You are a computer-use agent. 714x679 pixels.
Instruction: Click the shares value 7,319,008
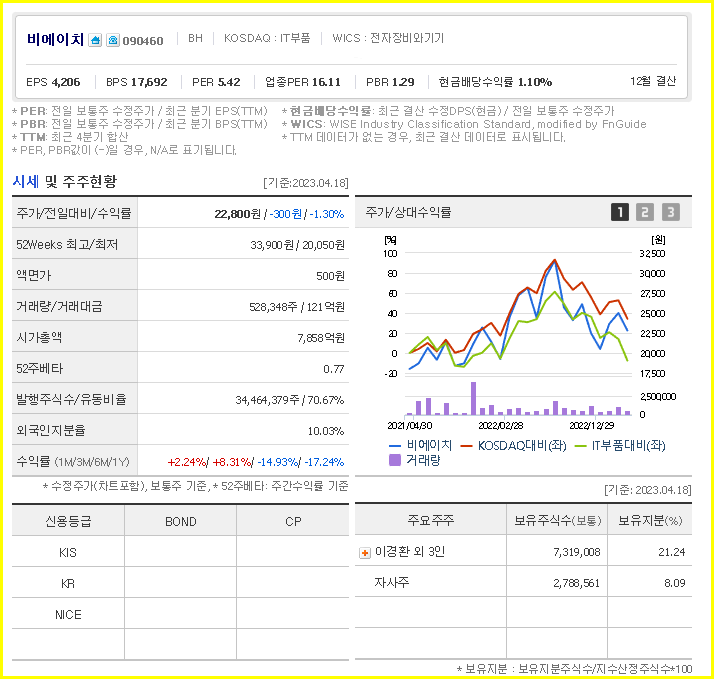576,552
